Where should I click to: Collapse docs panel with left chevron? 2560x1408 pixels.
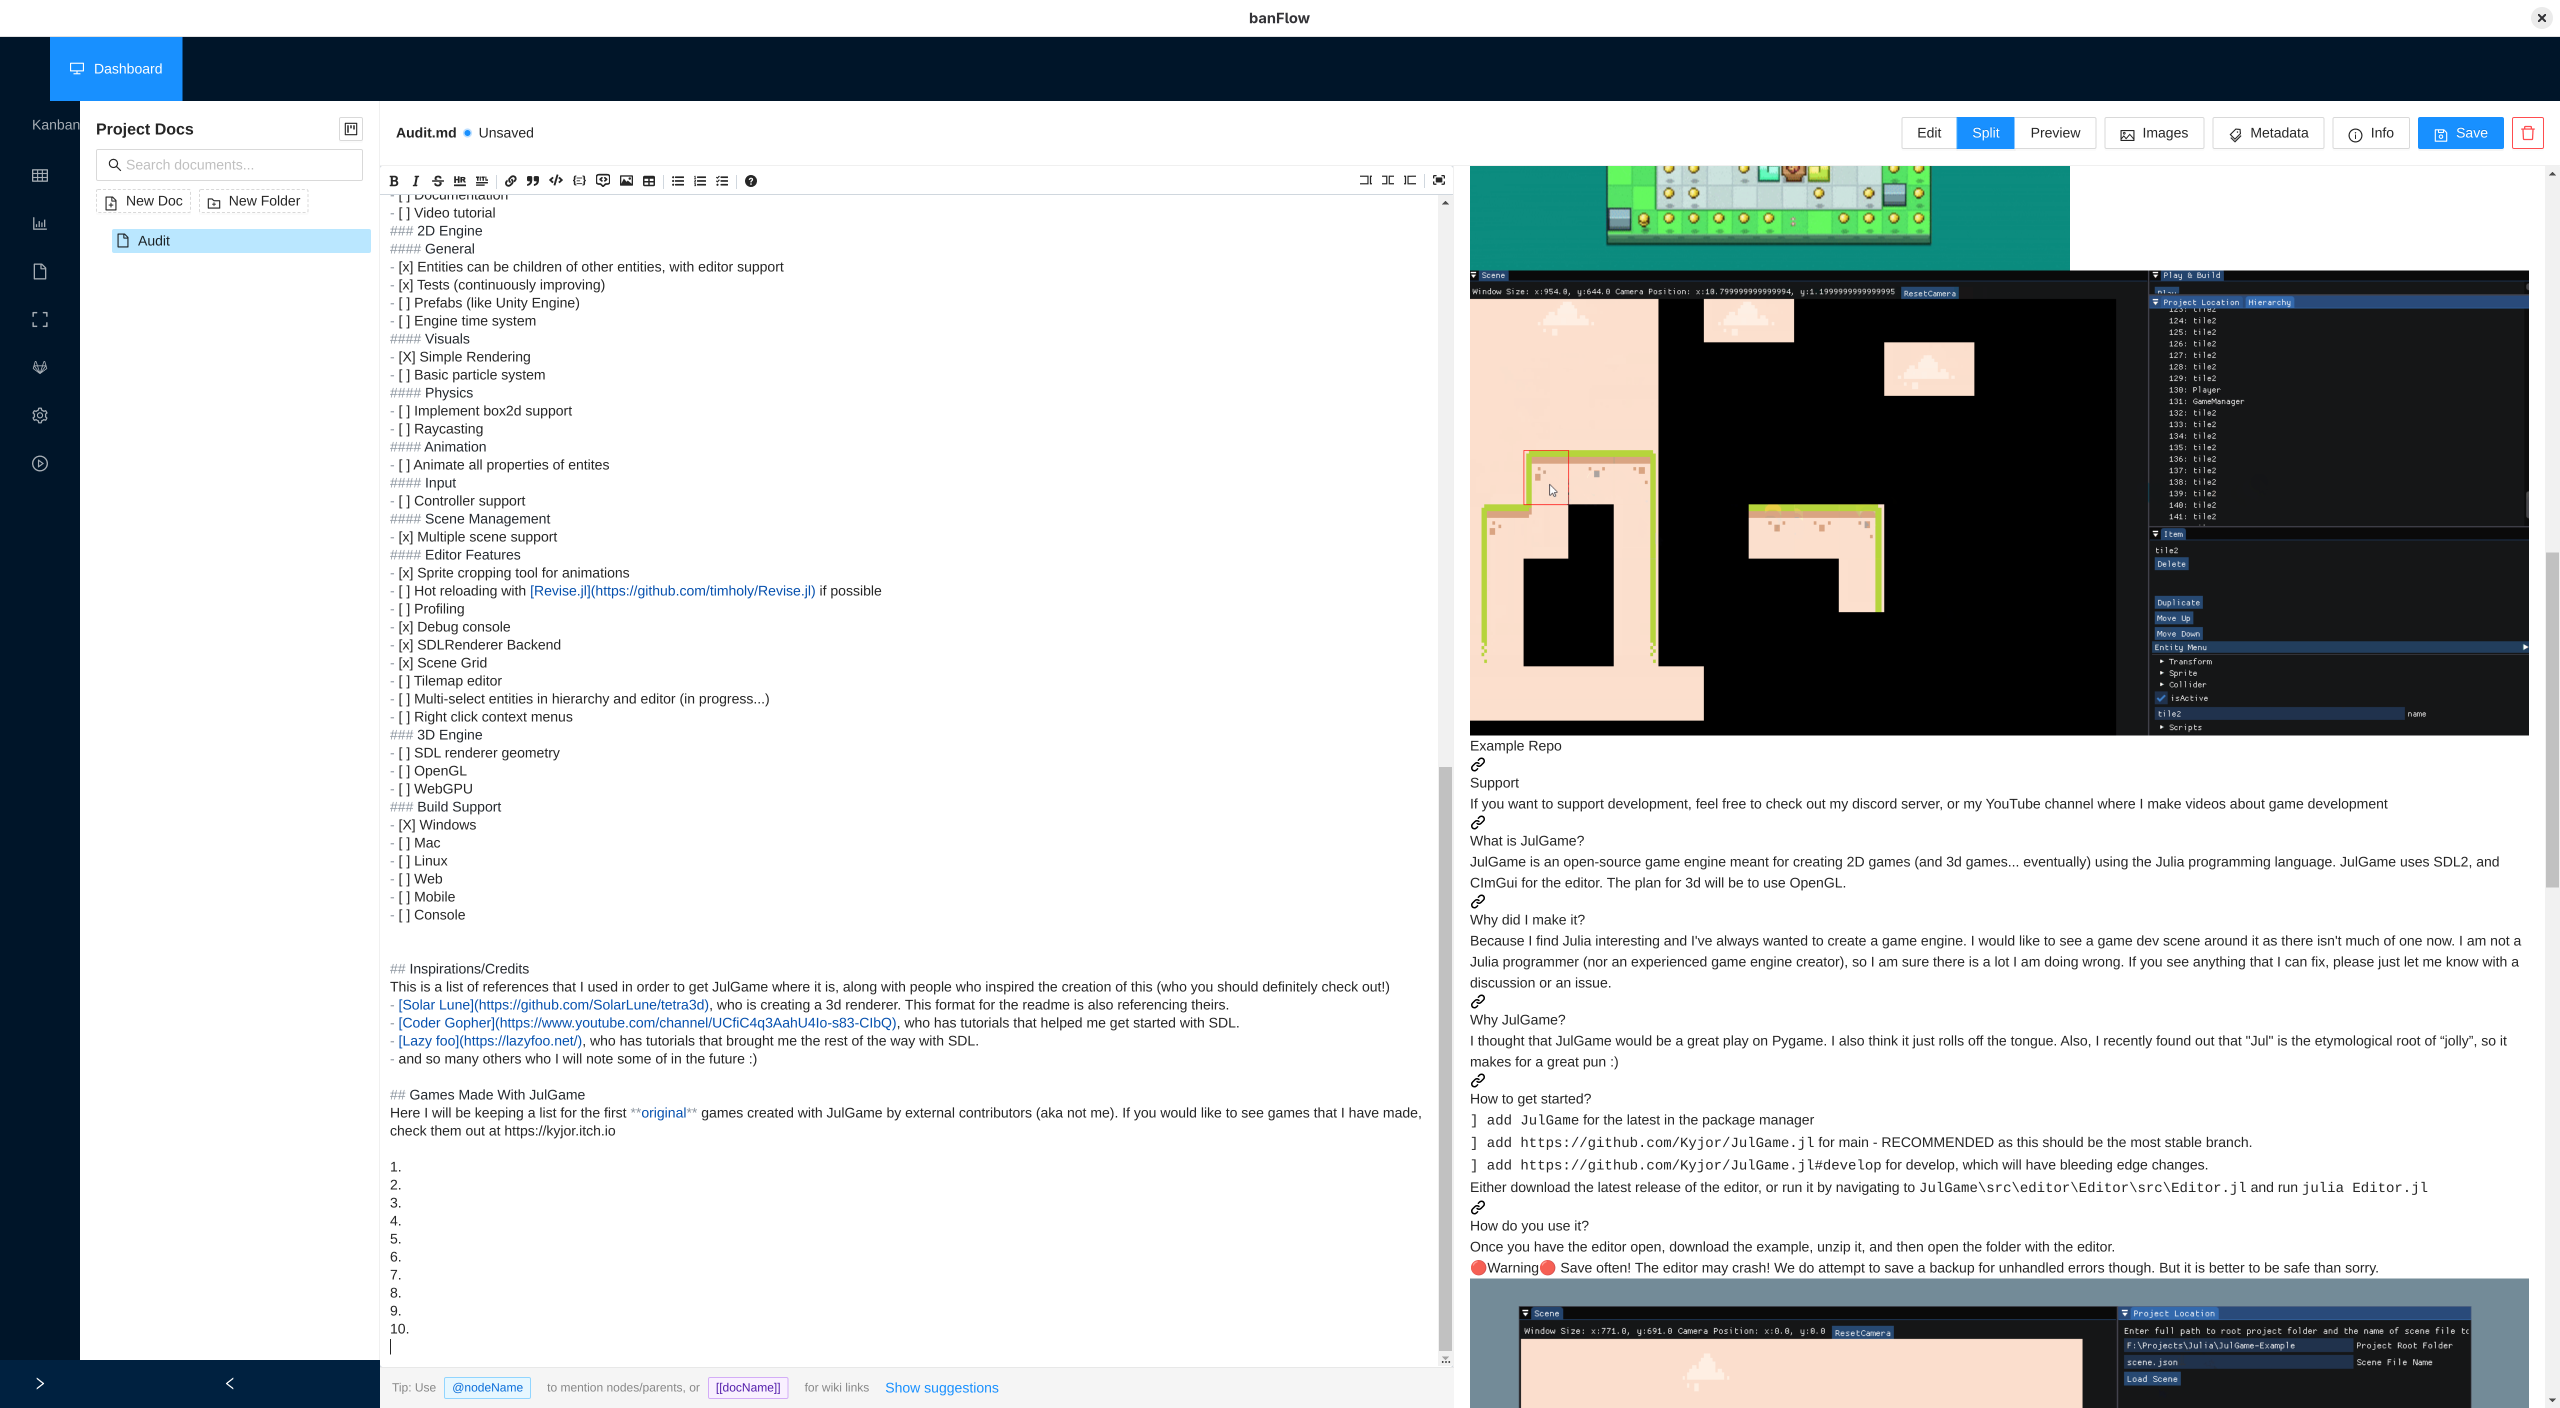pos(230,1383)
